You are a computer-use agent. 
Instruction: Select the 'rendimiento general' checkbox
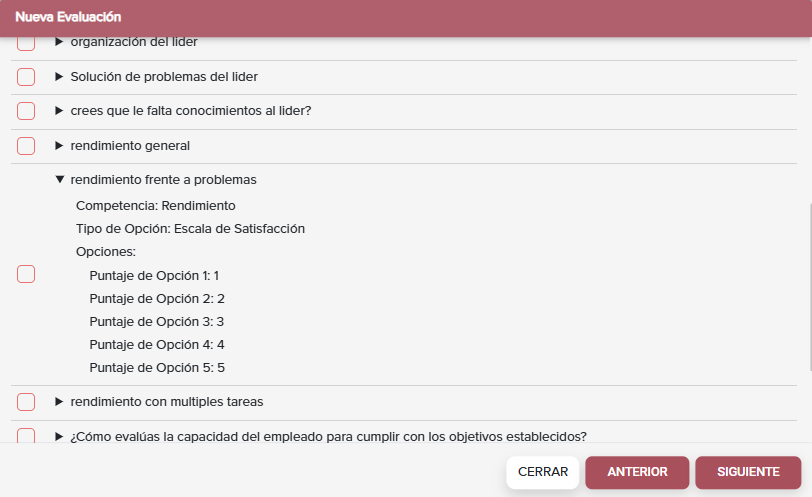(26, 146)
